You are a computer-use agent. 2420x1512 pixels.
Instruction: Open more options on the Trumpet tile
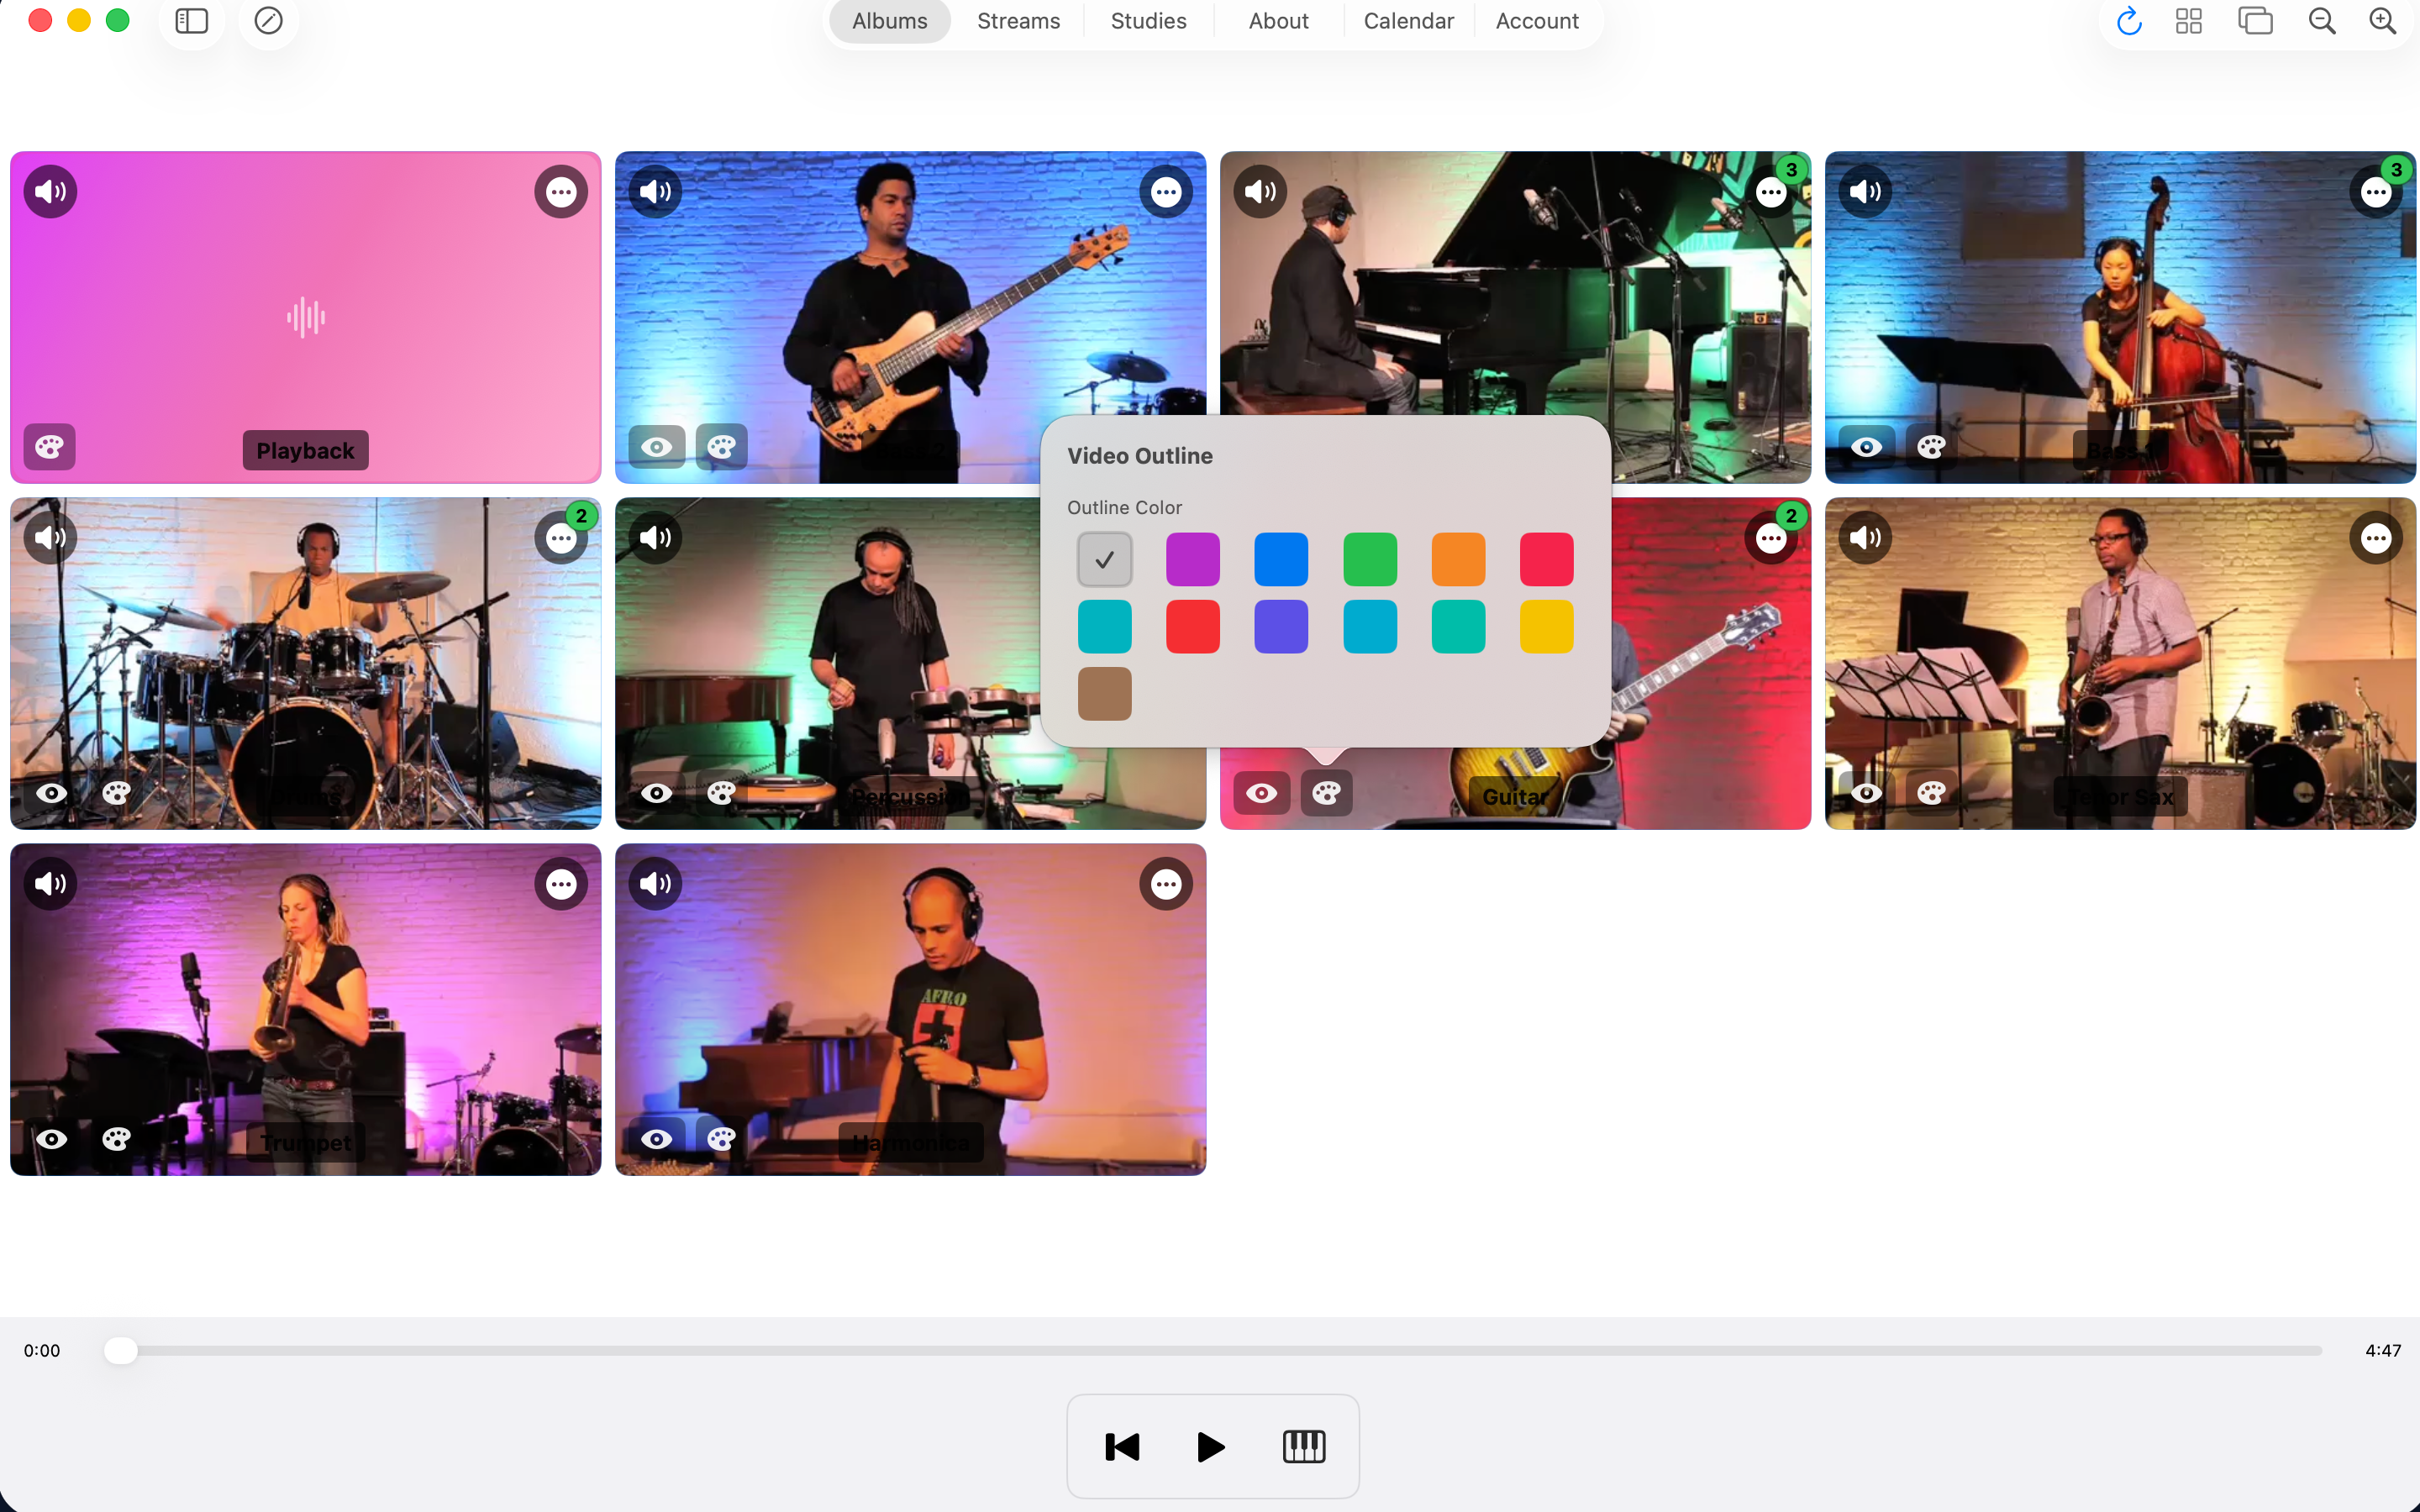pos(561,885)
